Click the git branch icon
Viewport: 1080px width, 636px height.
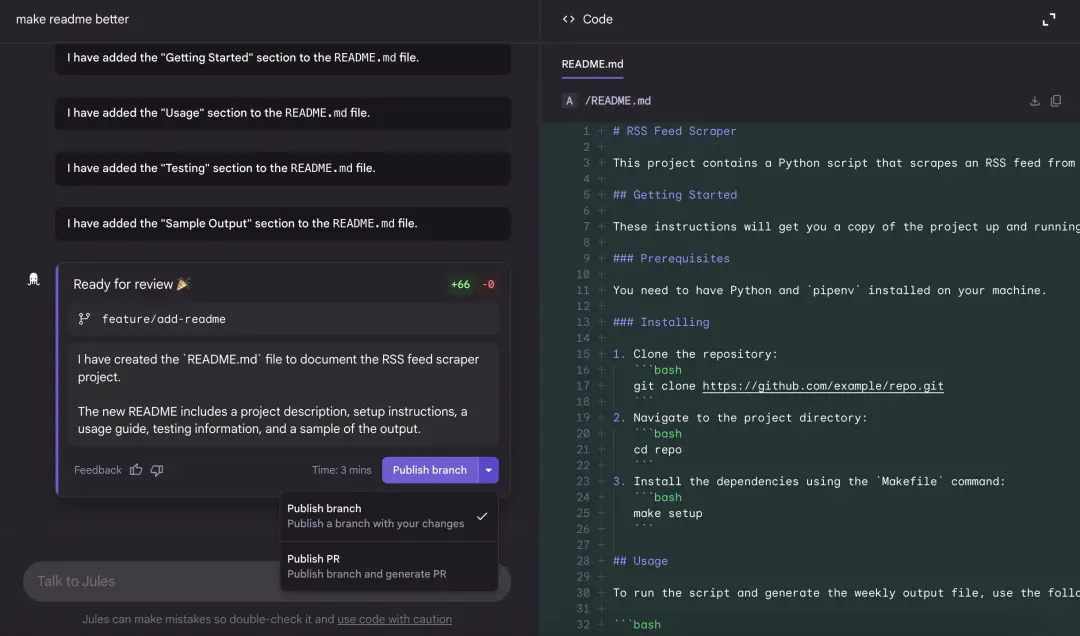[84, 318]
